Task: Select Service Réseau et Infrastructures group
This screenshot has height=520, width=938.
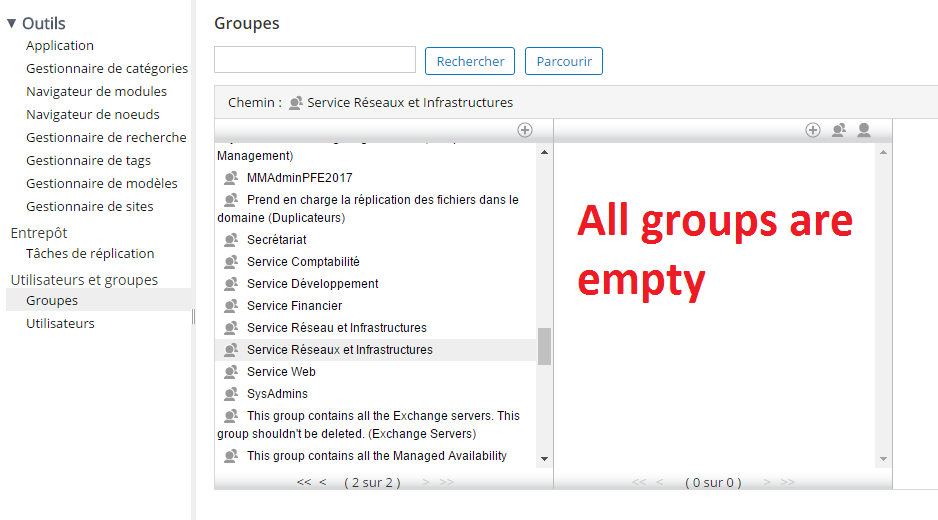Action: tap(337, 329)
